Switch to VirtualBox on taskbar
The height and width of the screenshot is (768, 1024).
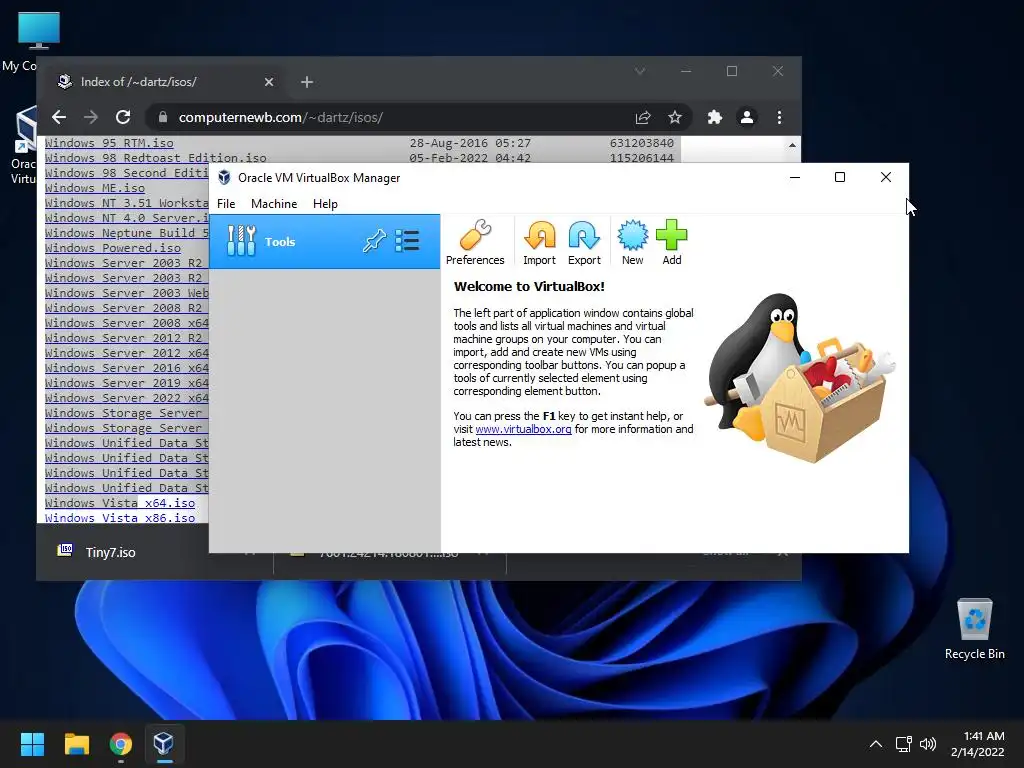tap(163, 744)
